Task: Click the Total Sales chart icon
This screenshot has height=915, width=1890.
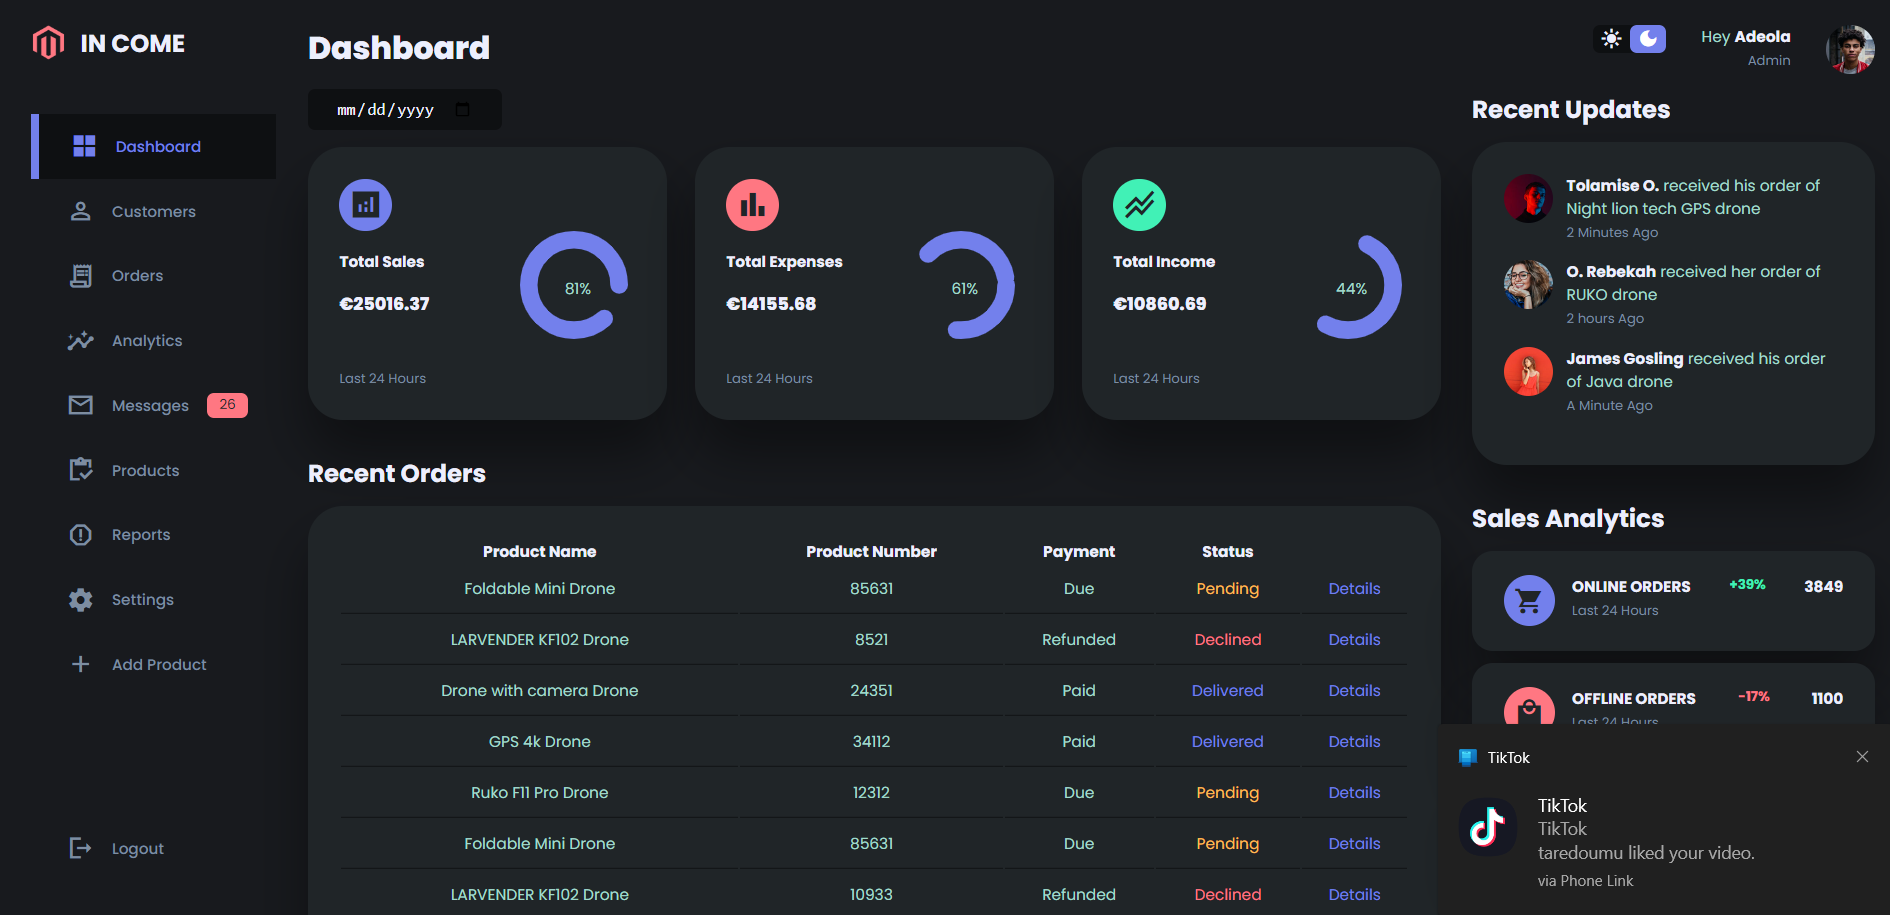Action: point(366,205)
